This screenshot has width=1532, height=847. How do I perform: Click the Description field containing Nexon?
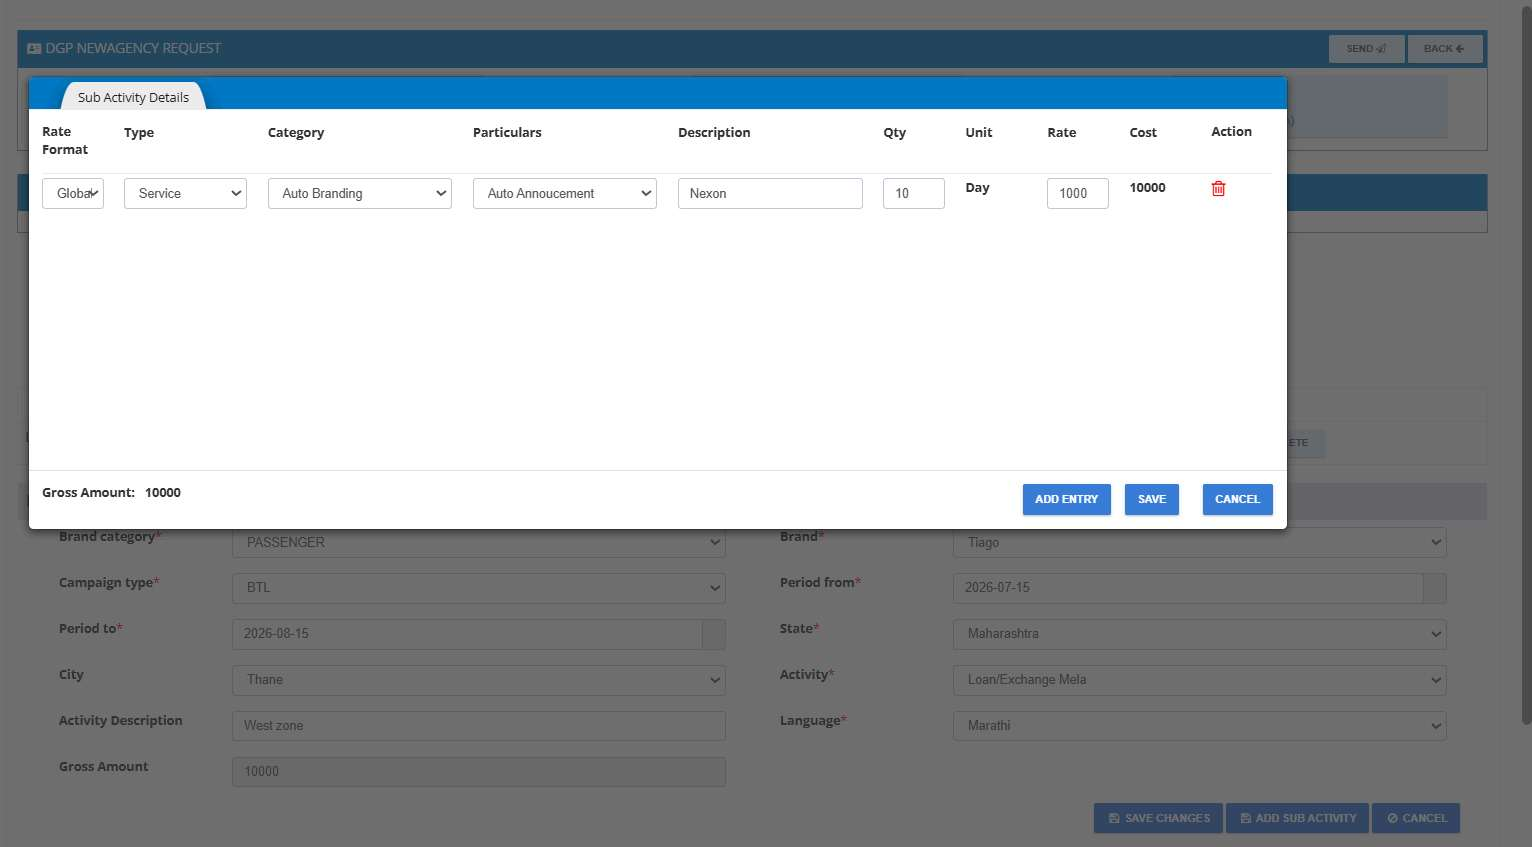770,193
